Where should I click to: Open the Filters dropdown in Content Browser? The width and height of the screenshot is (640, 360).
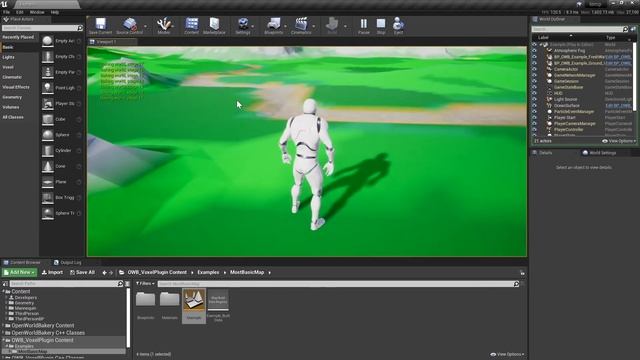pos(145,283)
